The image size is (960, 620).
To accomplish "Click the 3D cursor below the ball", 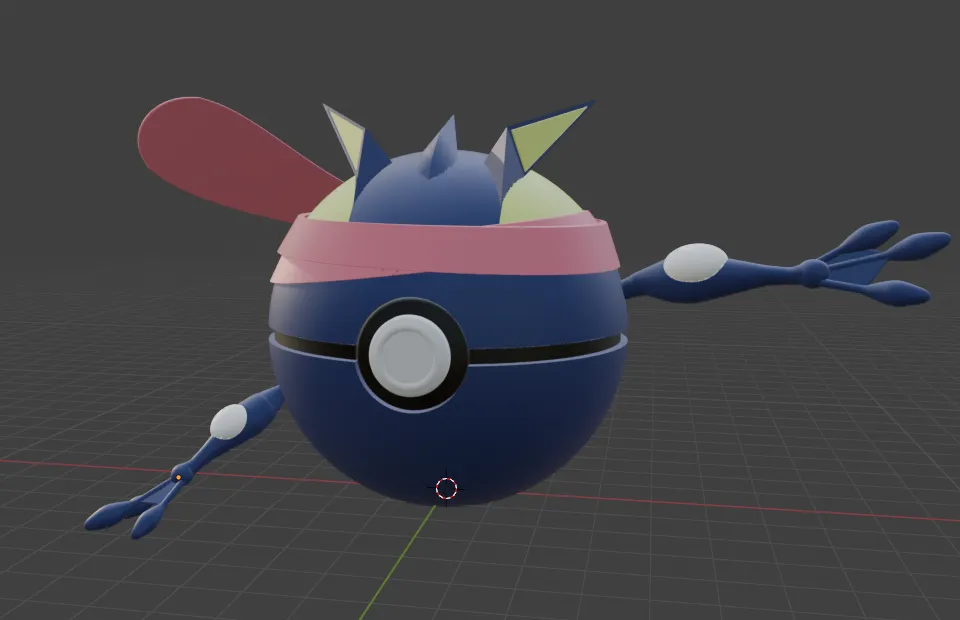I will tap(446, 488).
